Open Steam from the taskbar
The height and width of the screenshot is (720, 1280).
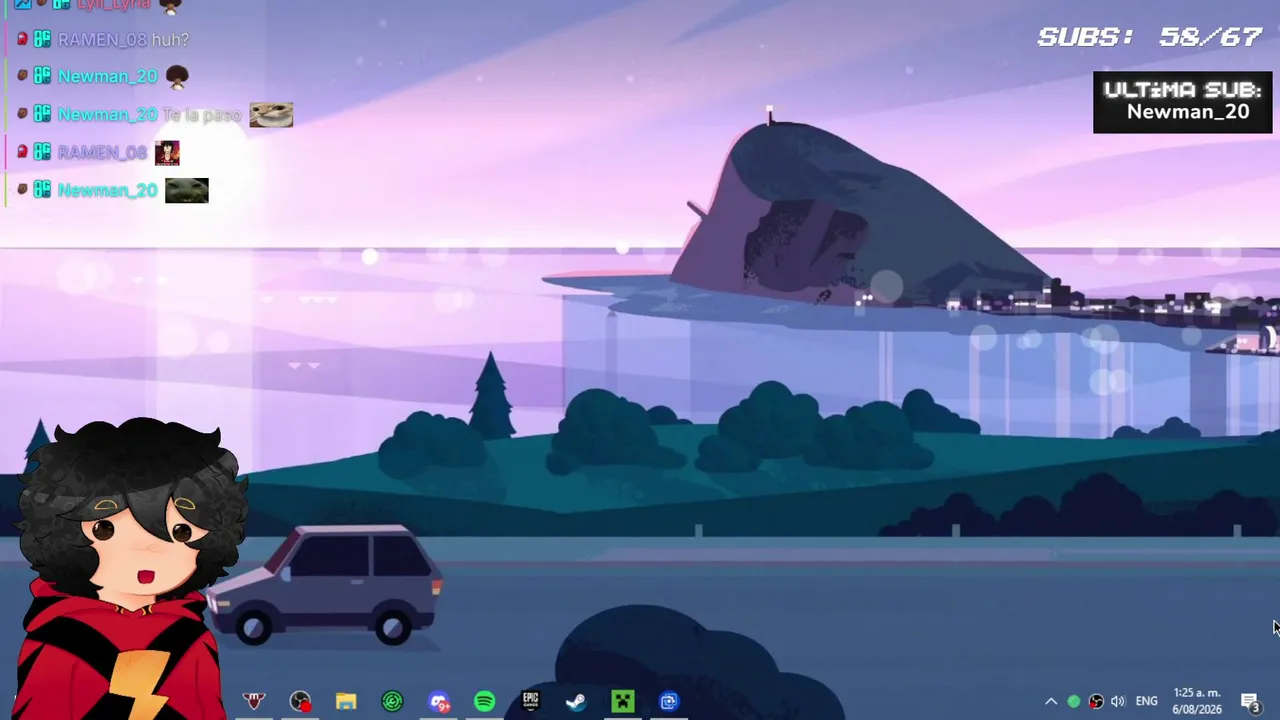tap(576, 701)
